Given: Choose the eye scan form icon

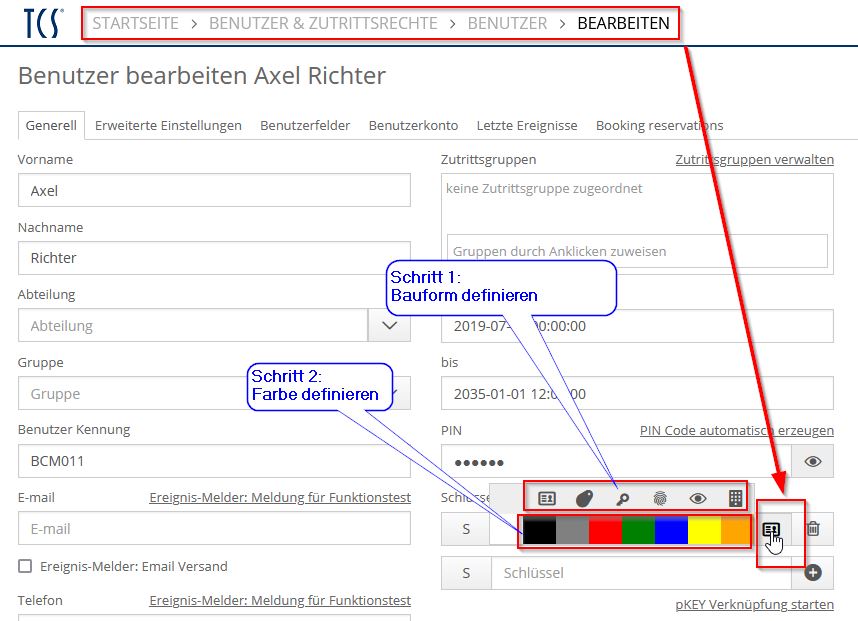Looking at the screenshot, I should [x=698, y=497].
